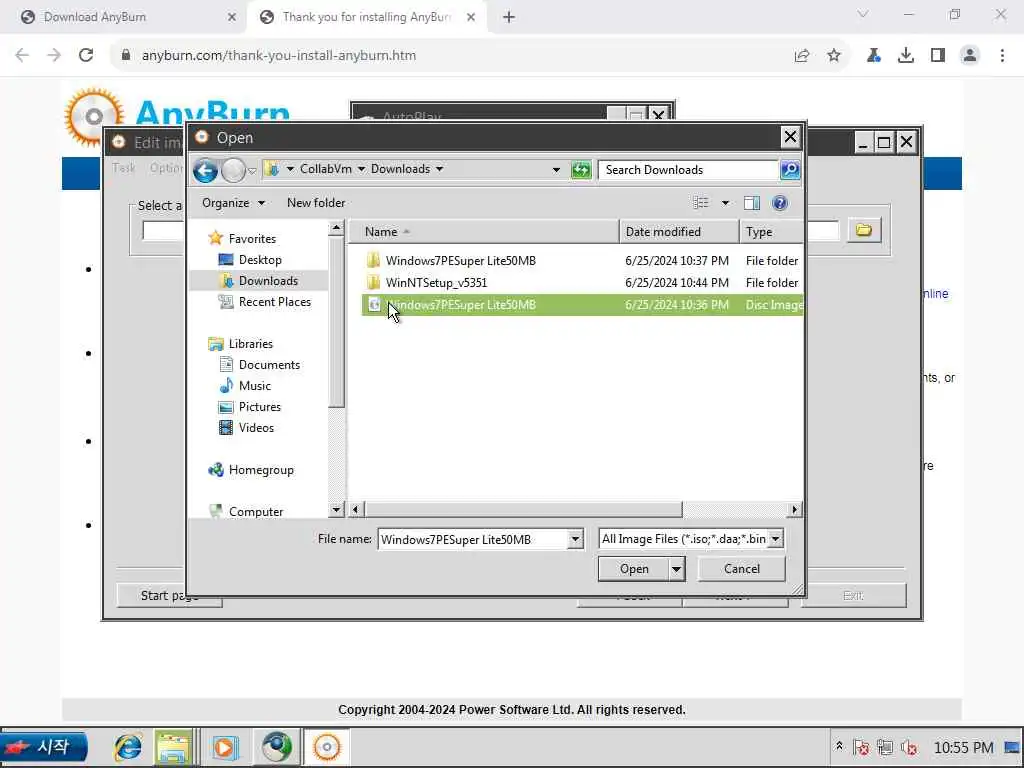
Task: Open the Open button's split arrow
Action: [677, 569]
